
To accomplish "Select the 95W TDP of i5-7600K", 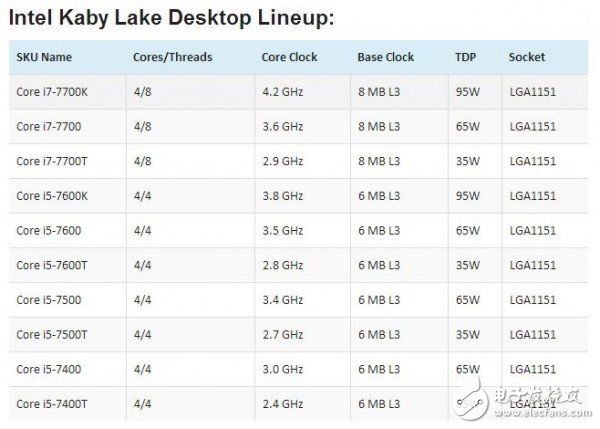I will [x=467, y=196].
